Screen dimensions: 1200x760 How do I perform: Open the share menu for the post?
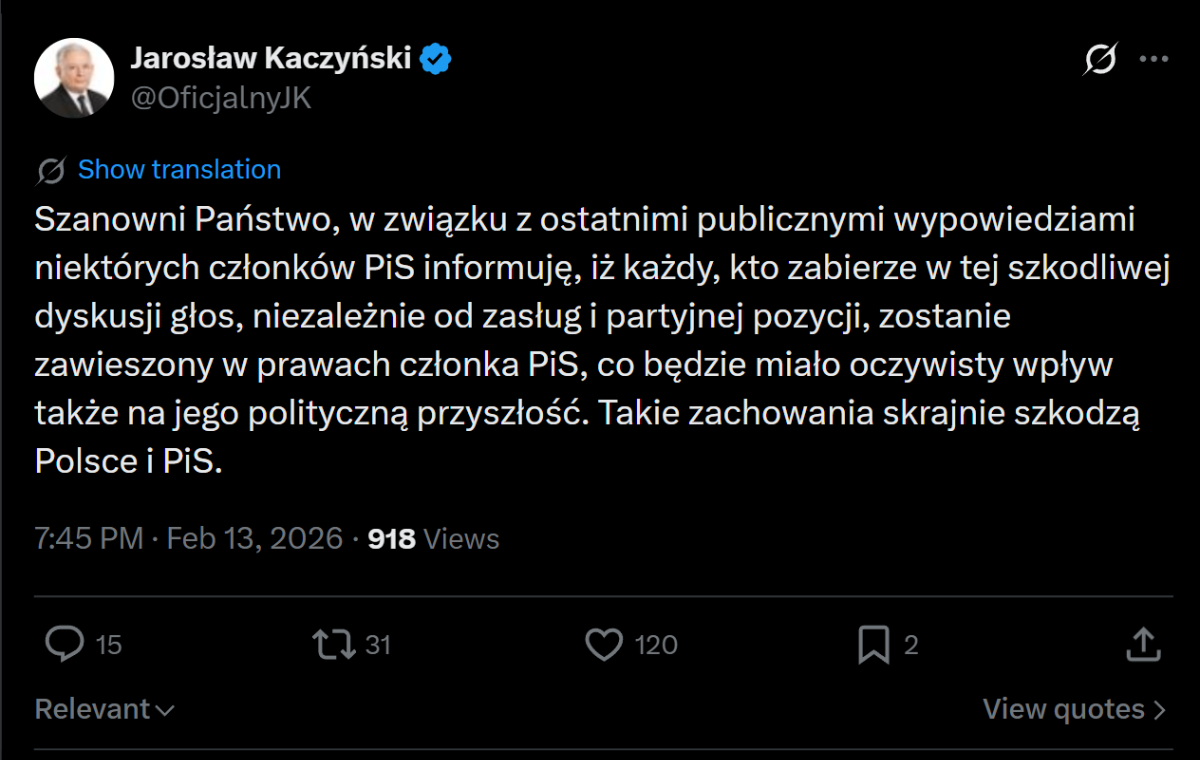click(1144, 645)
